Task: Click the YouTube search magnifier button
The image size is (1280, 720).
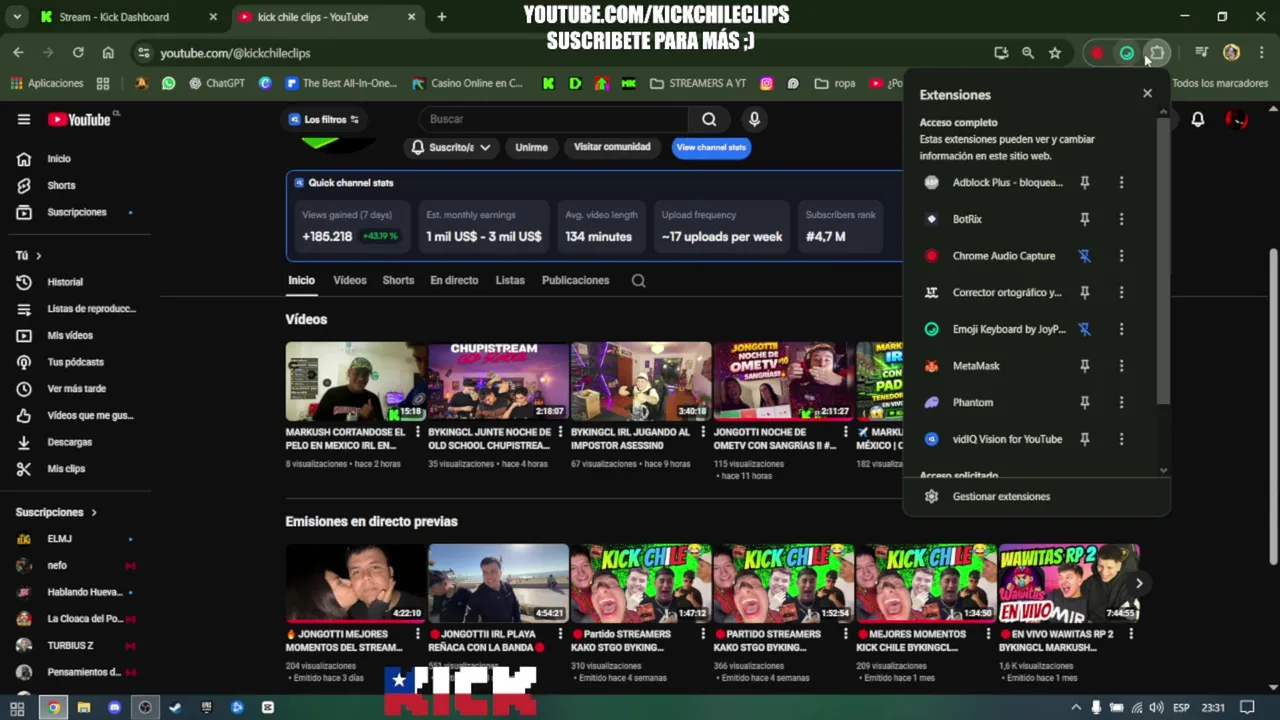Action: (x=709, y=119)
